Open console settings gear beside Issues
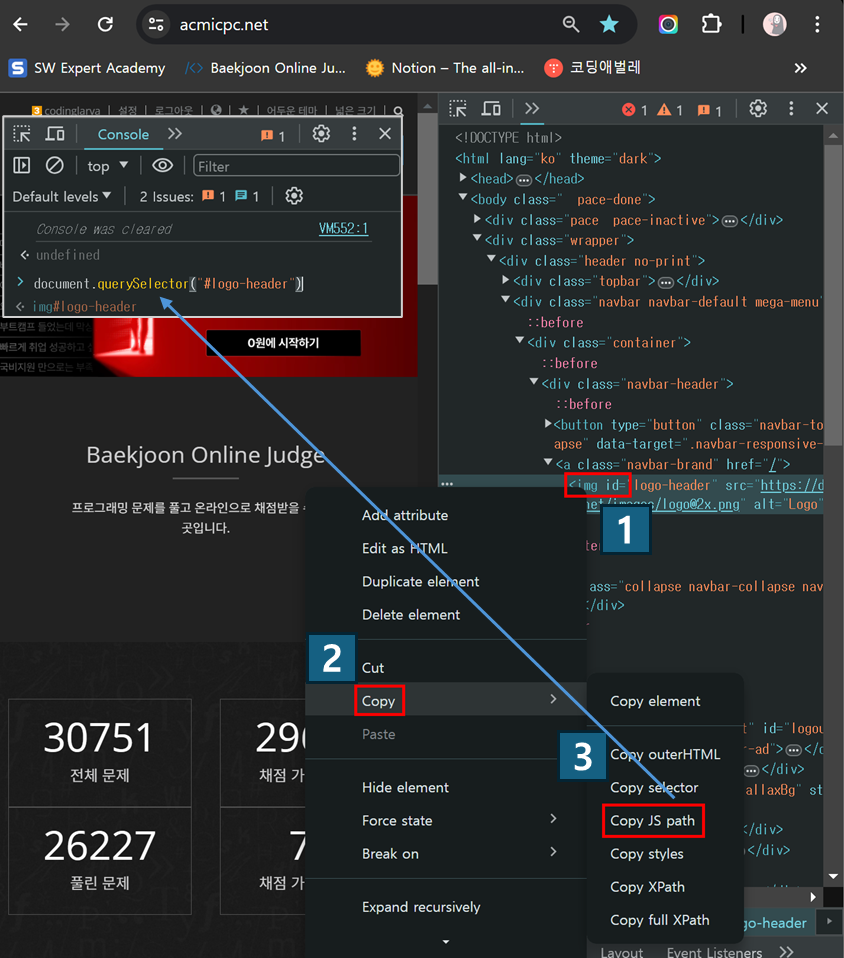 294,196
